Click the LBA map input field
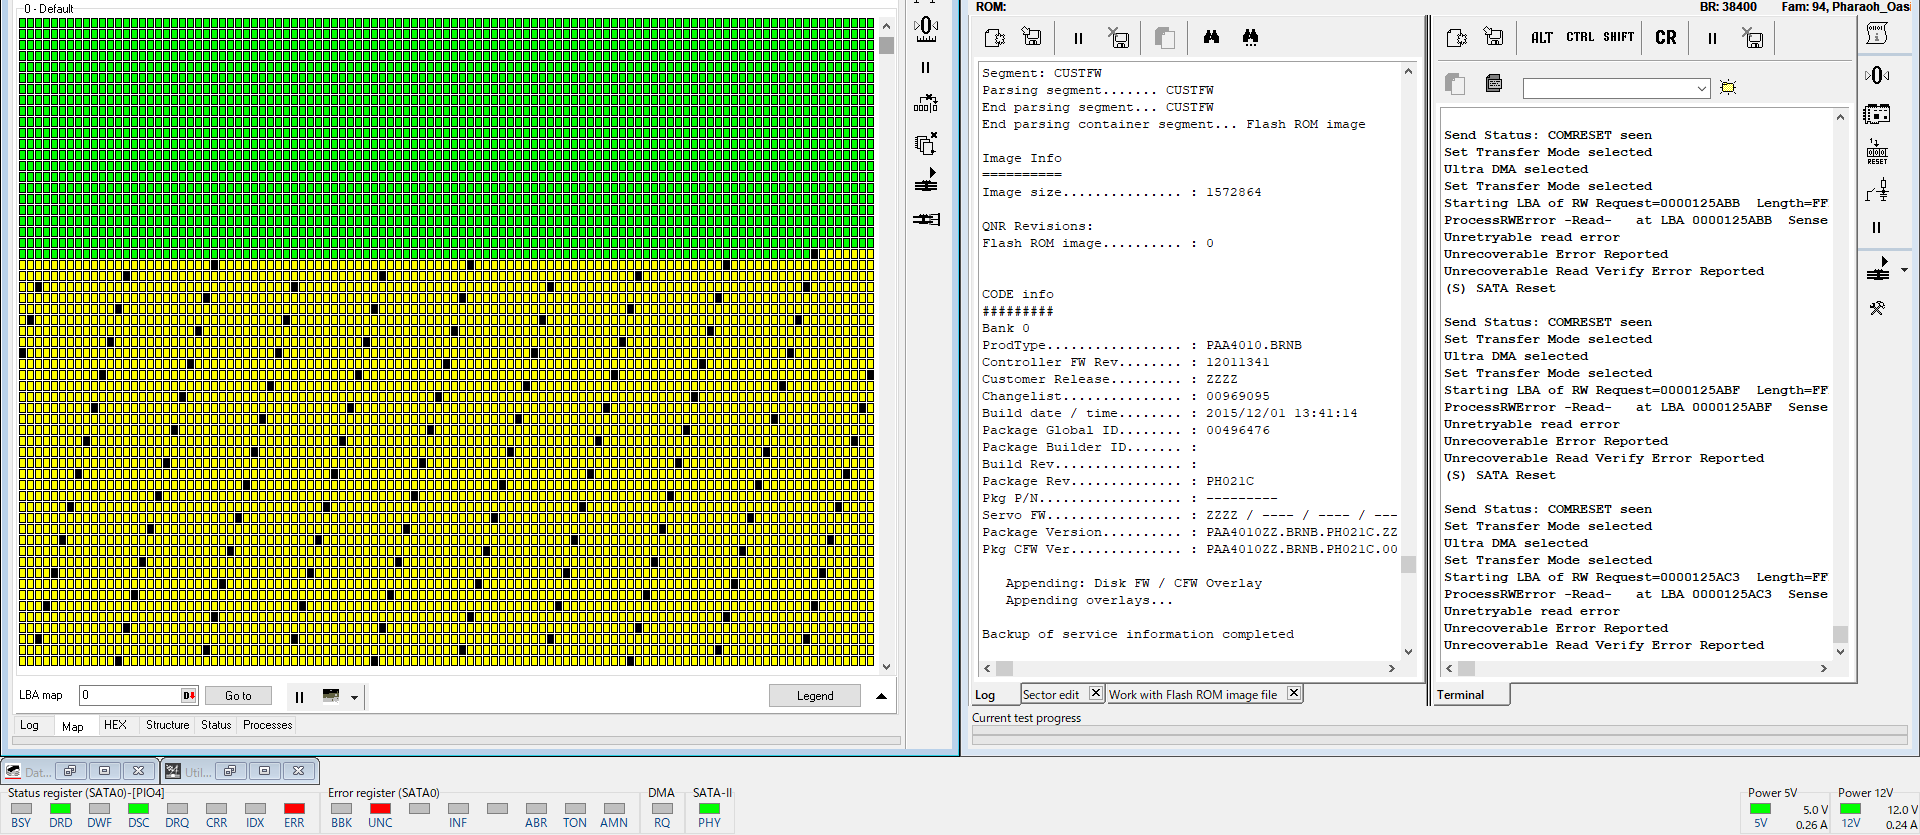Viewport: 1920px width, 835px height. tap(130, 695)
